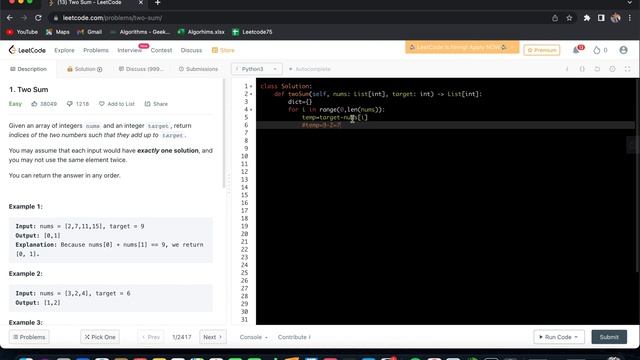Click the browser share icon

pos(555,18)
